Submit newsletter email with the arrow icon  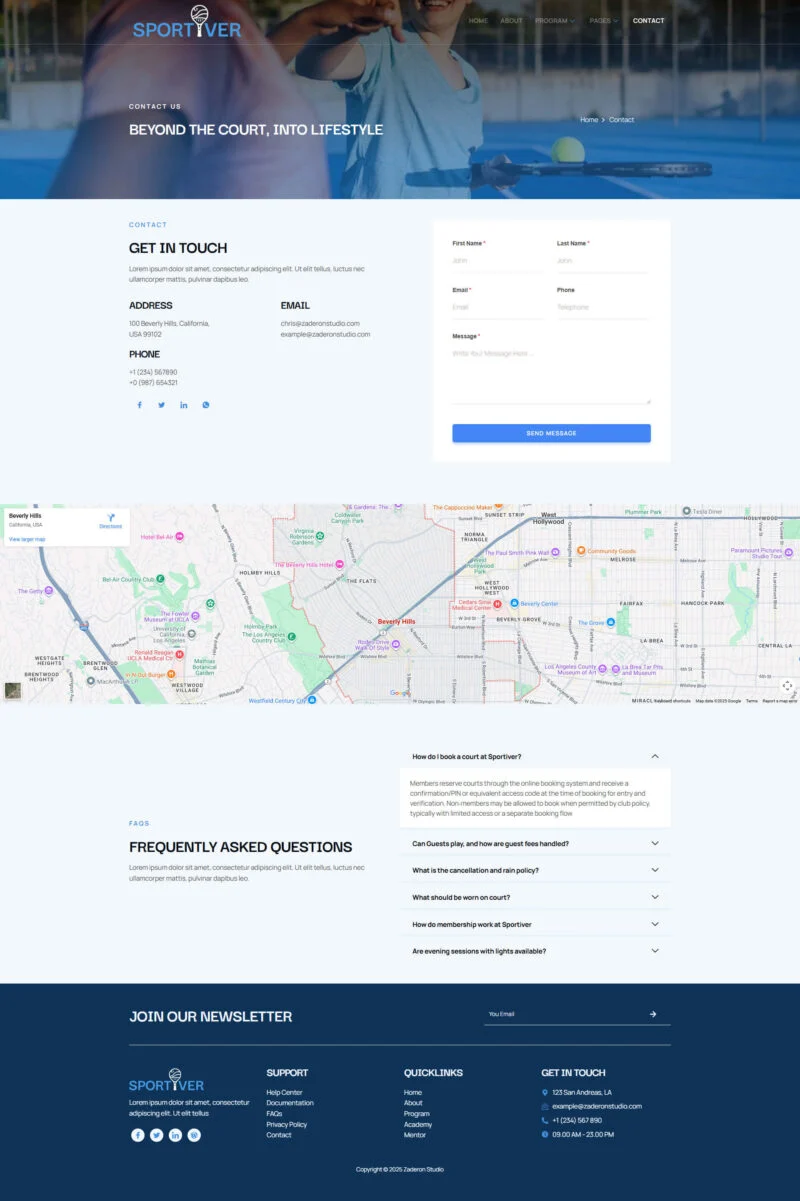coord(653,1014)
